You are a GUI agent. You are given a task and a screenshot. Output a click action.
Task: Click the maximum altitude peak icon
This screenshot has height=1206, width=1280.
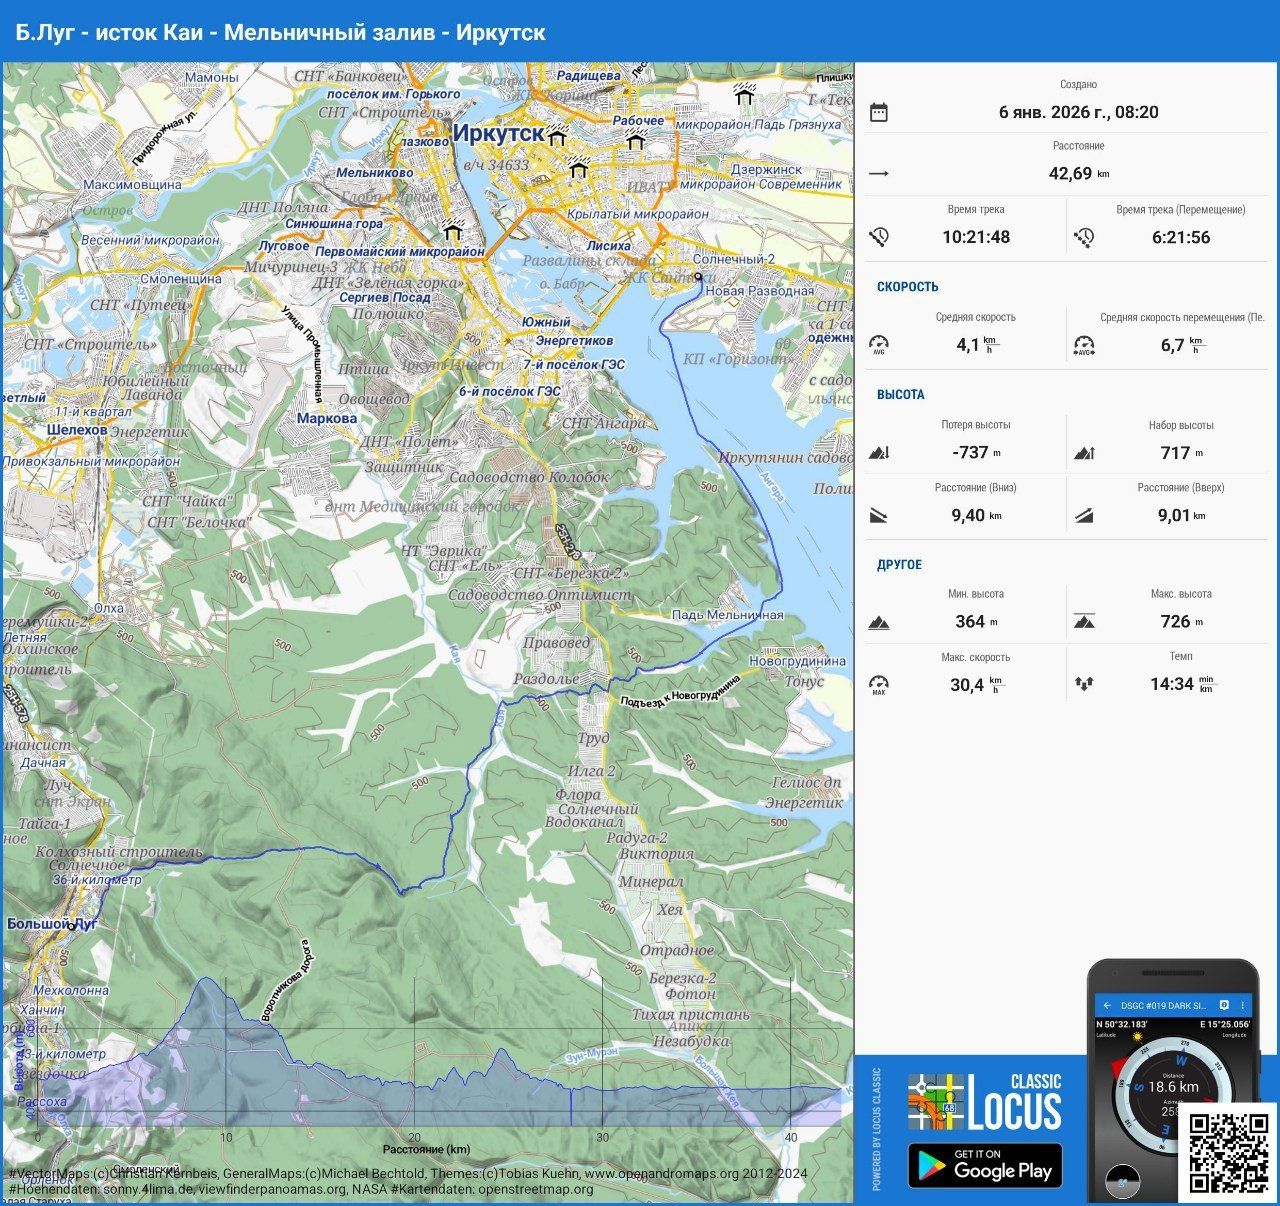pyautogui.click(x=1084, y=621)
